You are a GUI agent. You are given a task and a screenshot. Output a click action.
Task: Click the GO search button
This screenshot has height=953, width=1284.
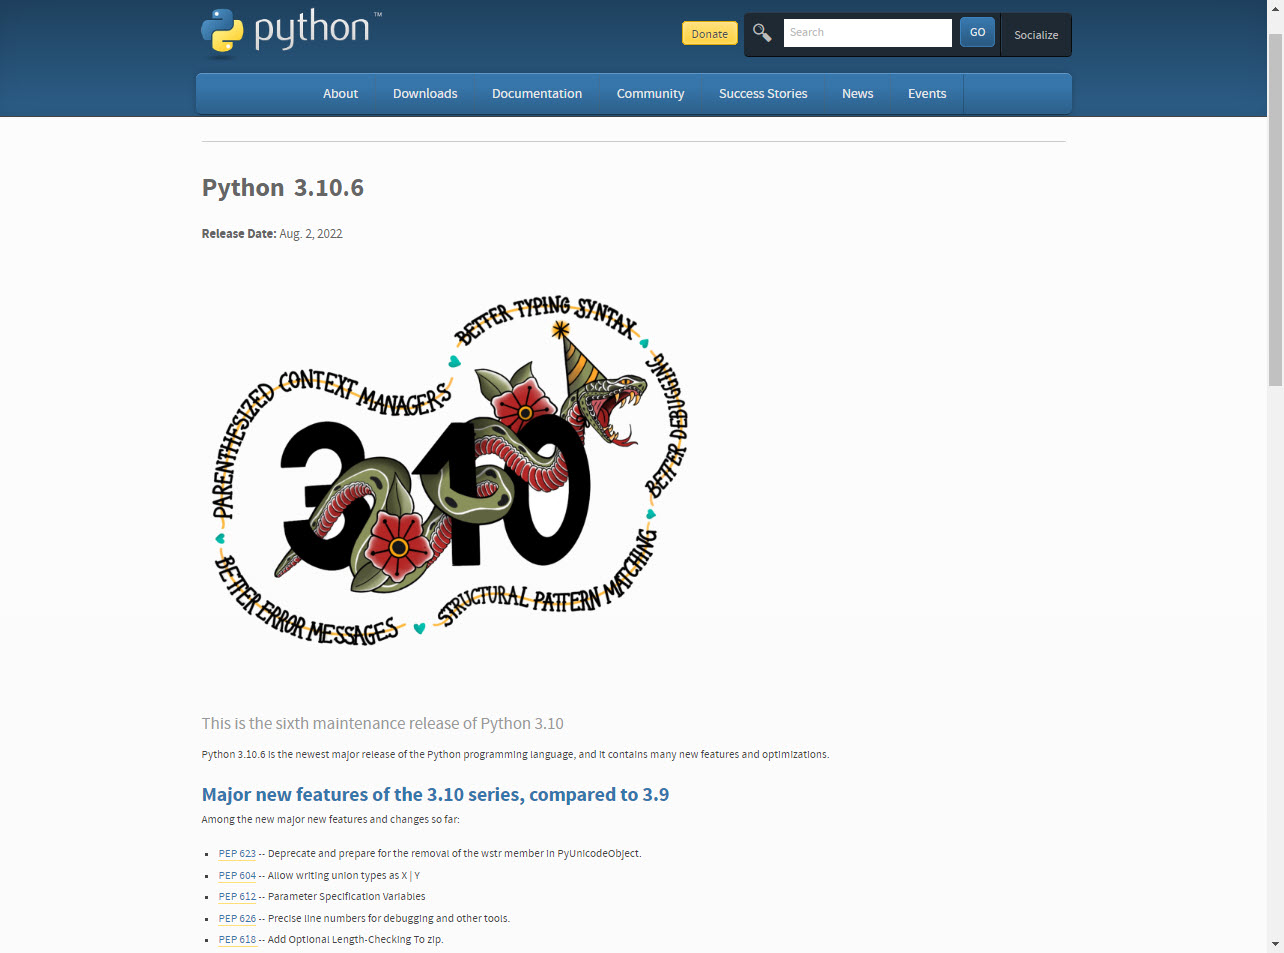977,32
